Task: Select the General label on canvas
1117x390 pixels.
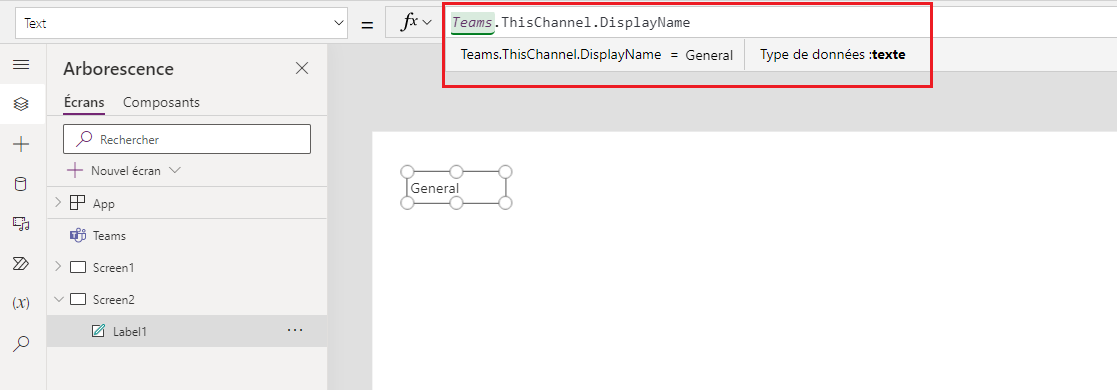Action: (x=457, y=188)
